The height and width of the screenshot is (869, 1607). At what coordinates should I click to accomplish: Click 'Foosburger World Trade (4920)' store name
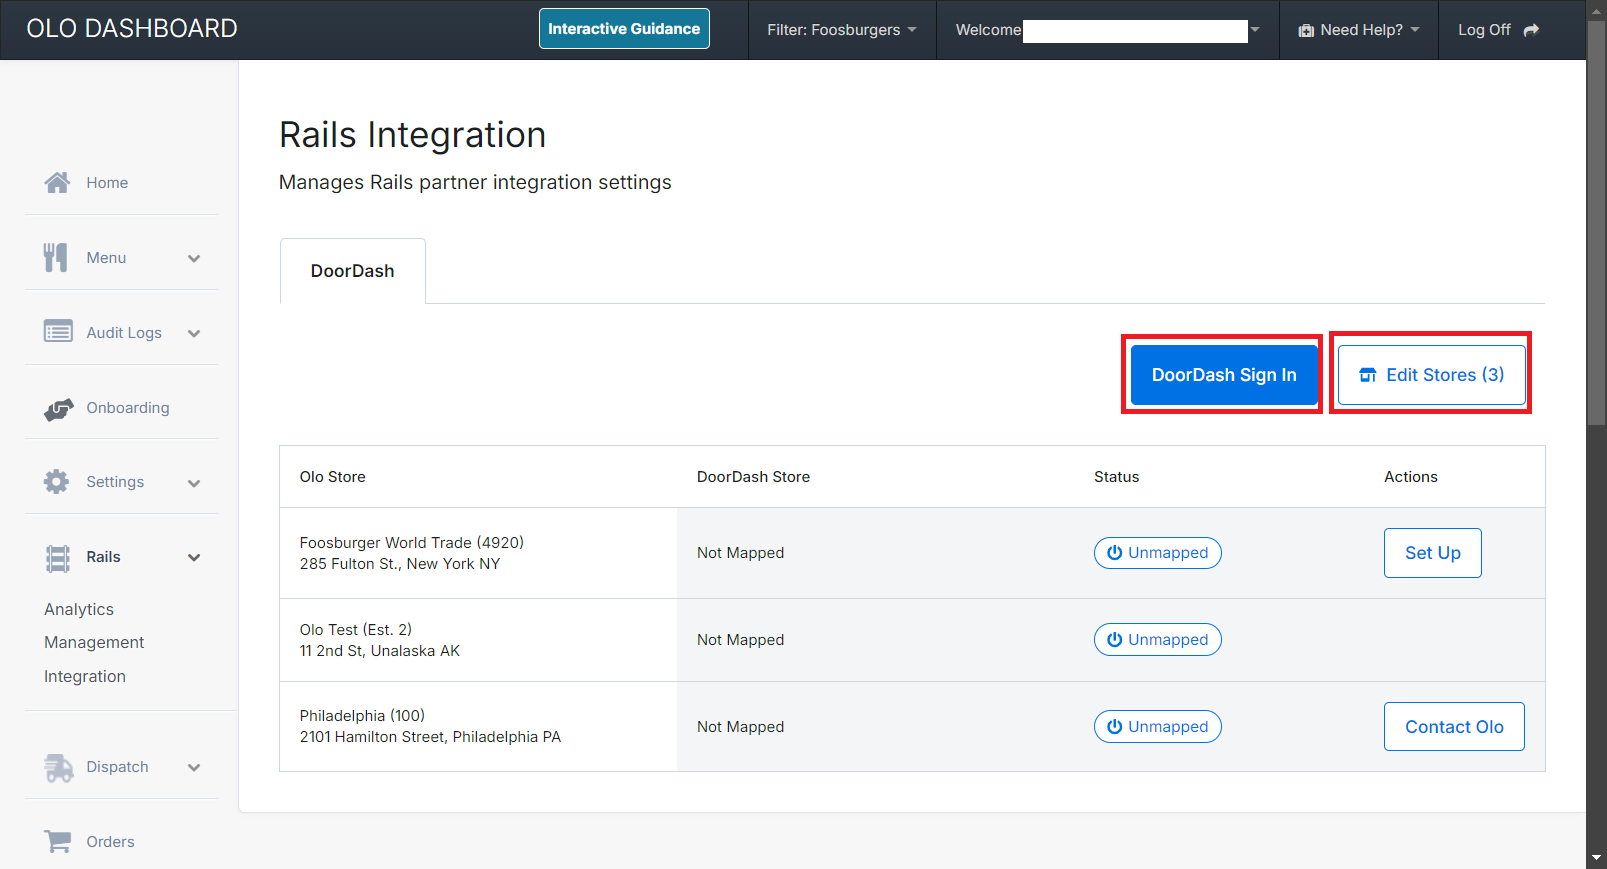click(x=412, y=543)
